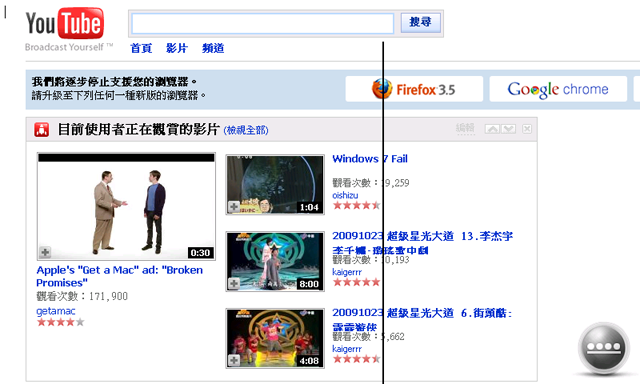This screenshot has width=640, height=384.
Task: Click the Google Chrome upgrade button
Action: pyautogui.click(x=558, y=89)
